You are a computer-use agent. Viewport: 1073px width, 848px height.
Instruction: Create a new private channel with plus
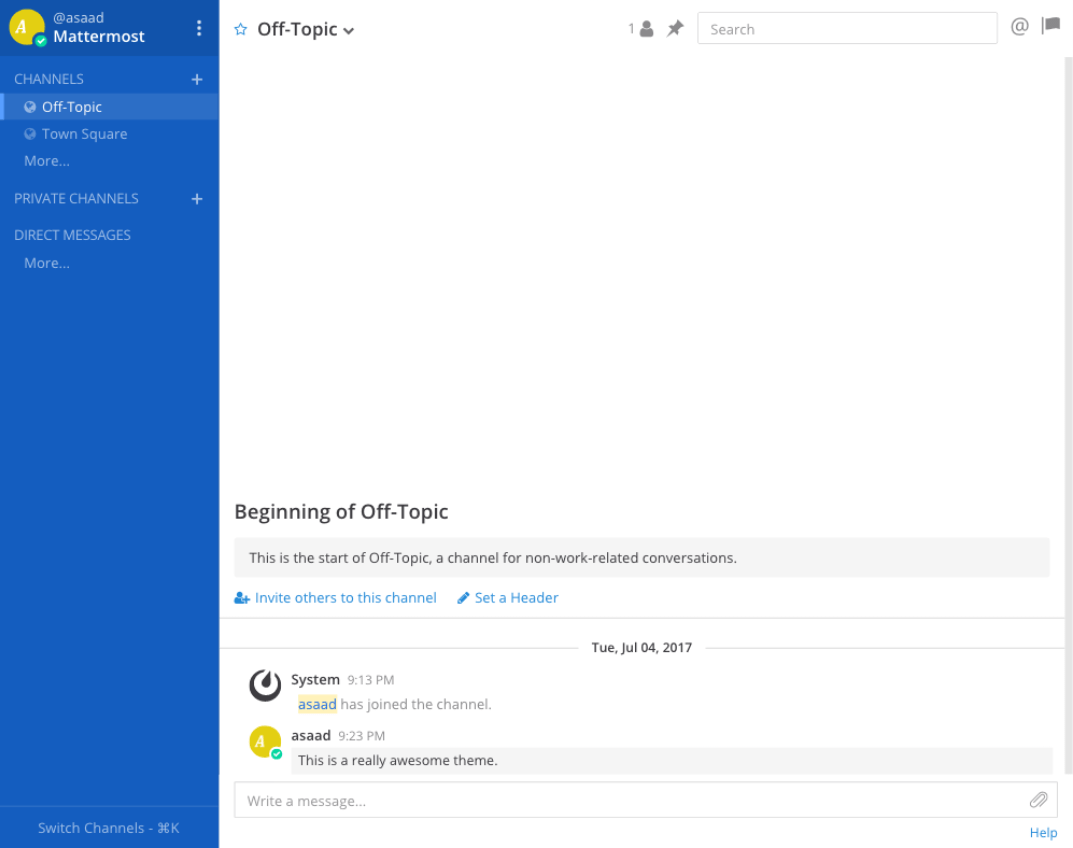click(197, 199)
